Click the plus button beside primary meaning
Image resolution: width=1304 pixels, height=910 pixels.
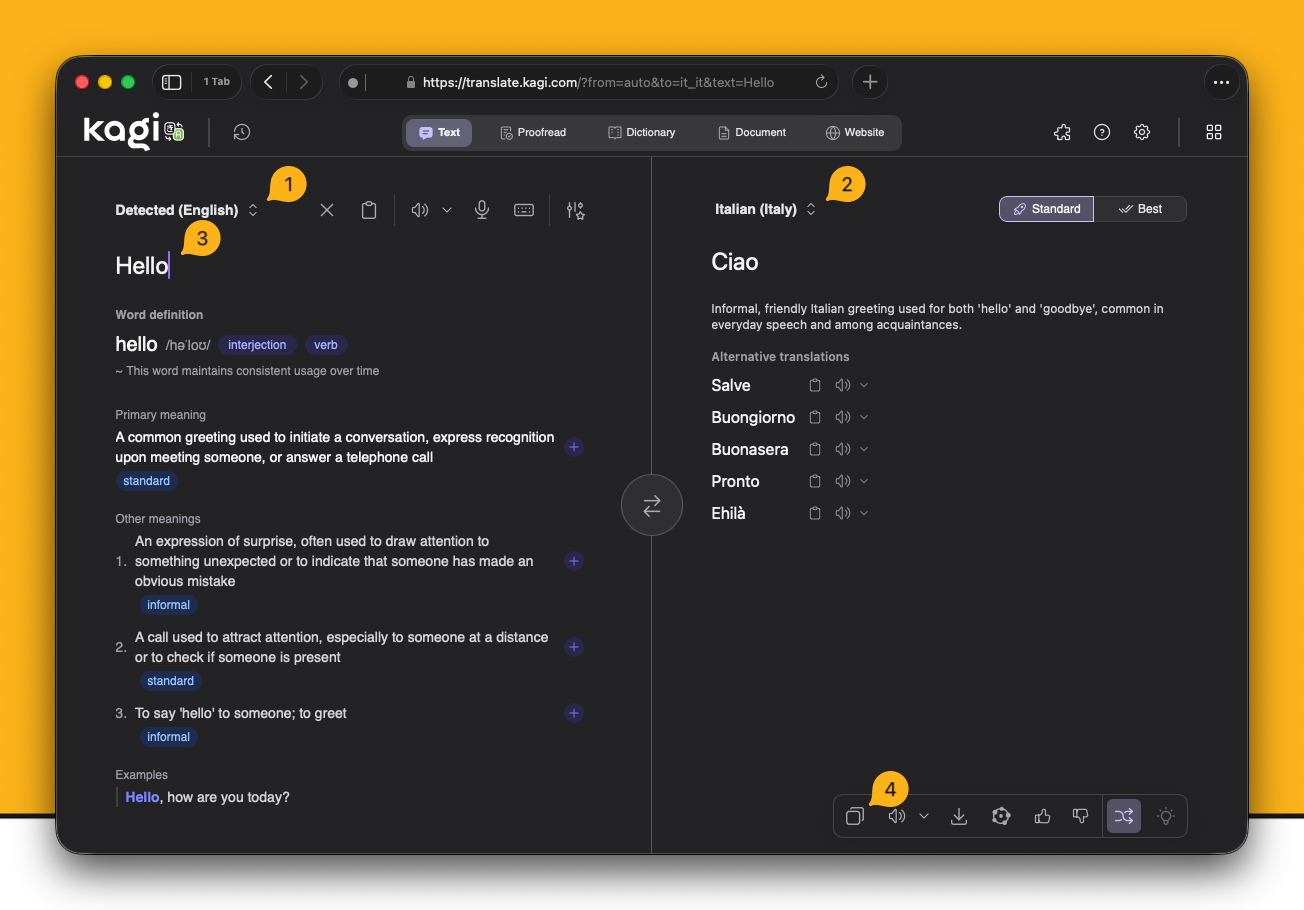574,447
